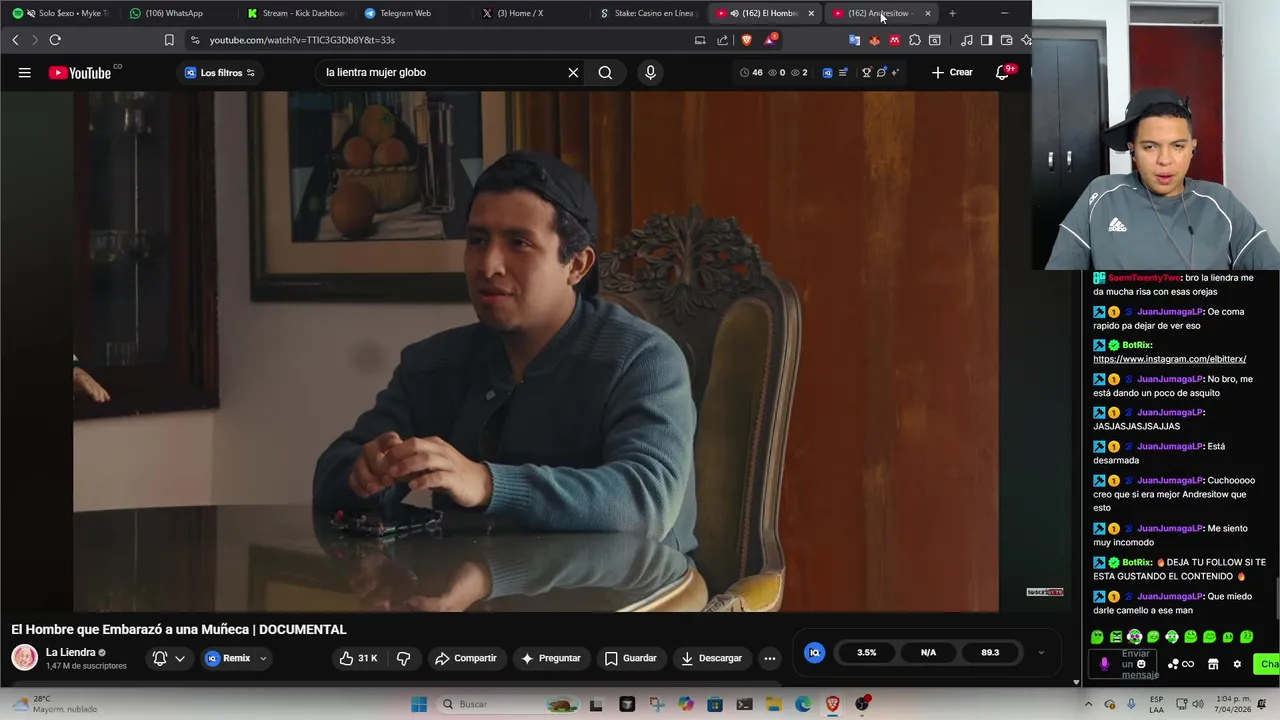Toggle the browser sidebar panel icon
1280x720 pixels.
click(986, 40)
